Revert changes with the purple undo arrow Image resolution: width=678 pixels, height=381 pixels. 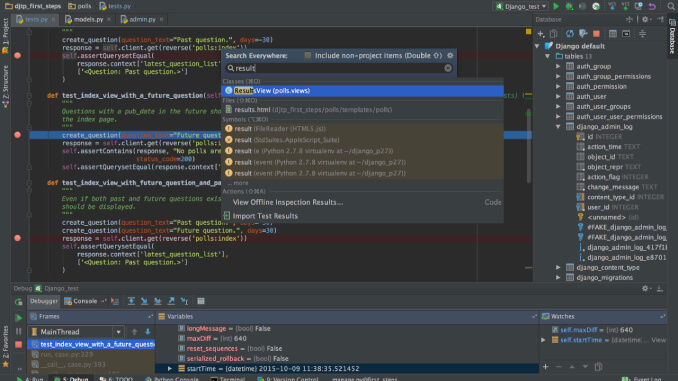[652, 6]
